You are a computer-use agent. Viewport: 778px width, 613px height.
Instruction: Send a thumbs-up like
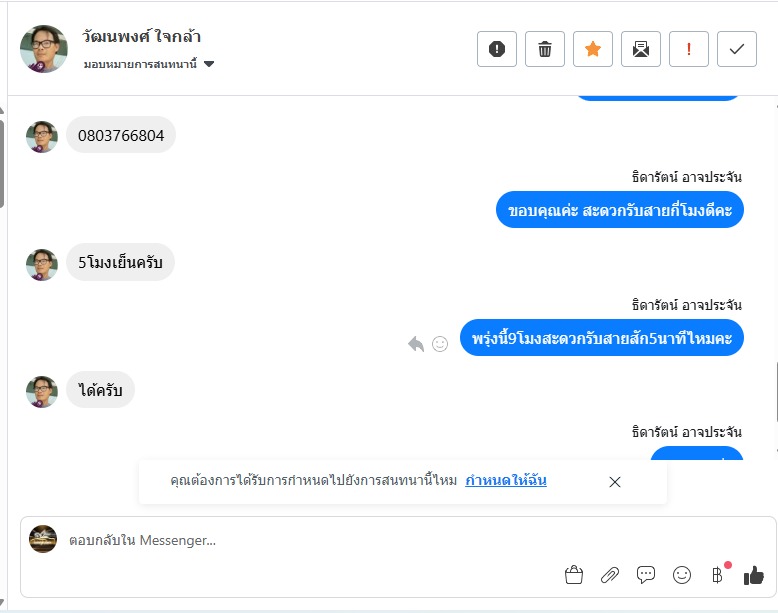[754, 575]
